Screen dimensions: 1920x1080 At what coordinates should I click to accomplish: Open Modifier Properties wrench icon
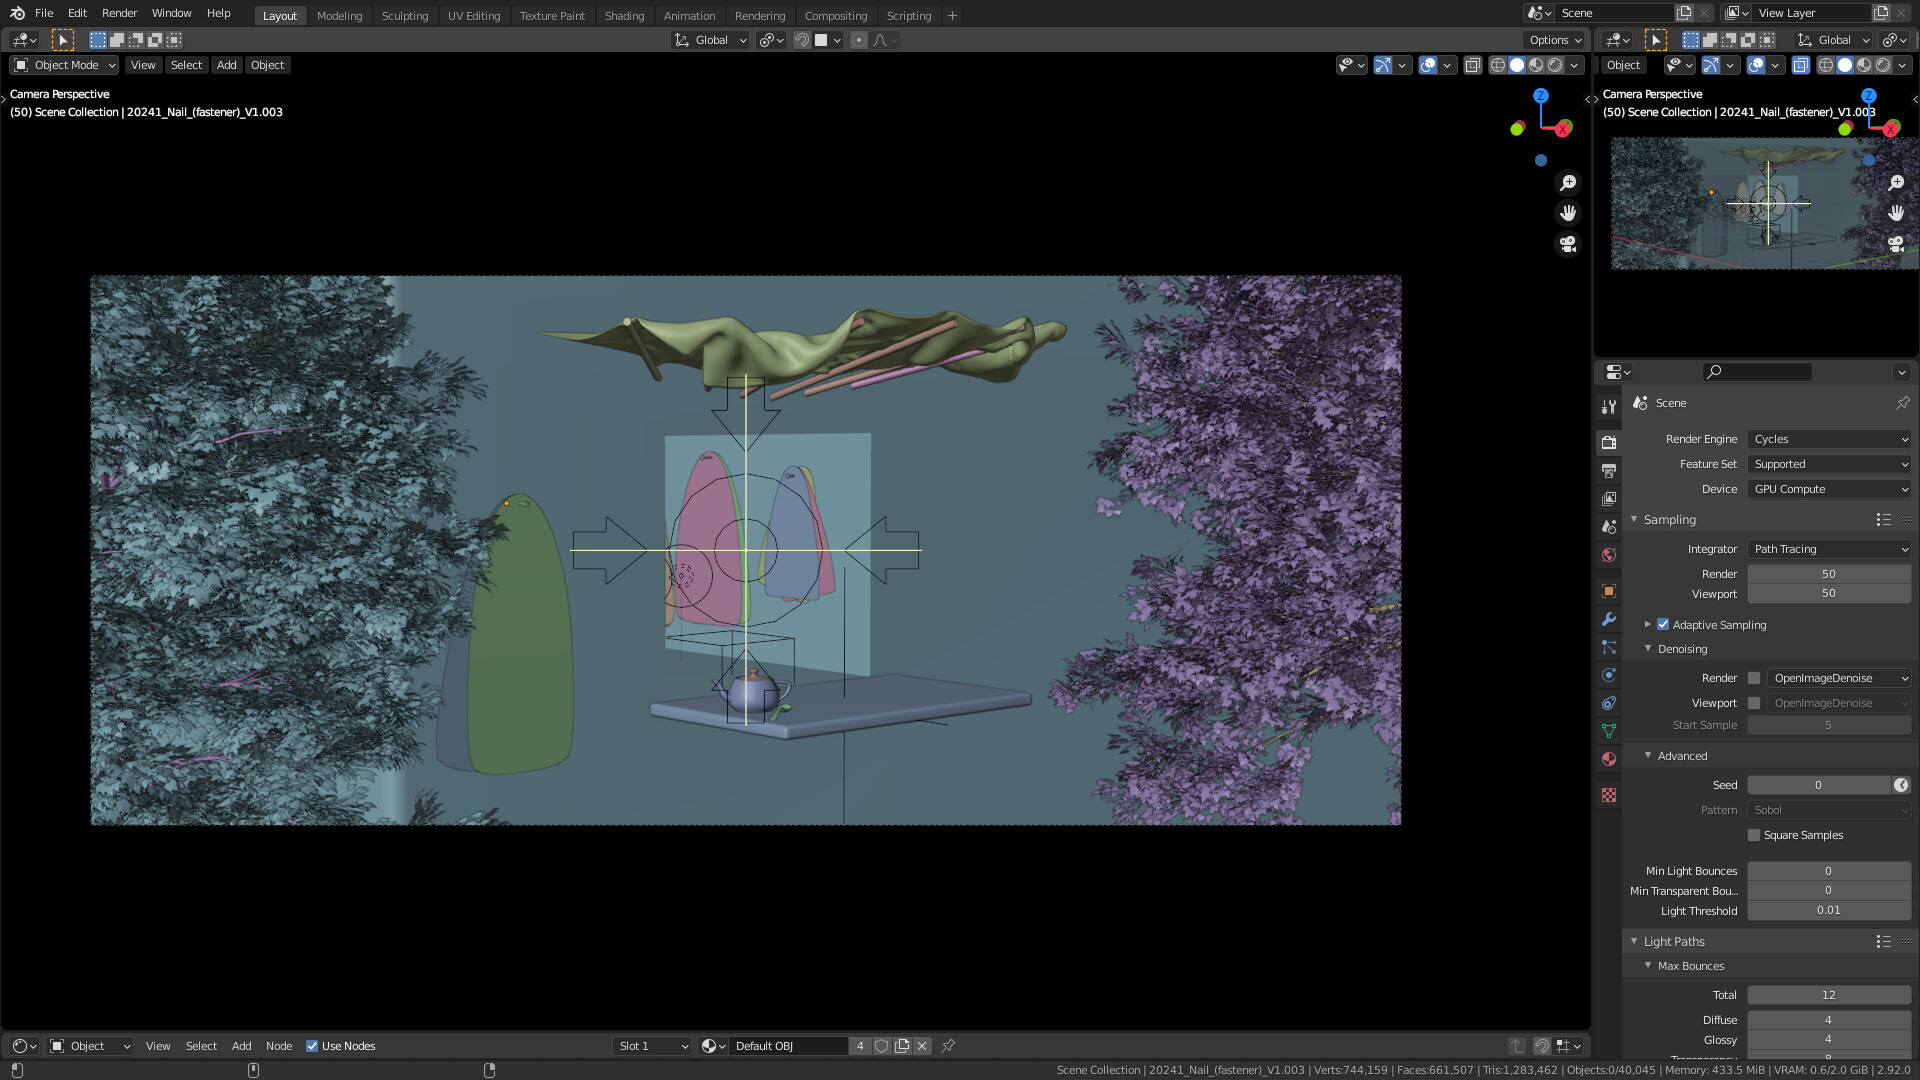[x=1608, y=619]
